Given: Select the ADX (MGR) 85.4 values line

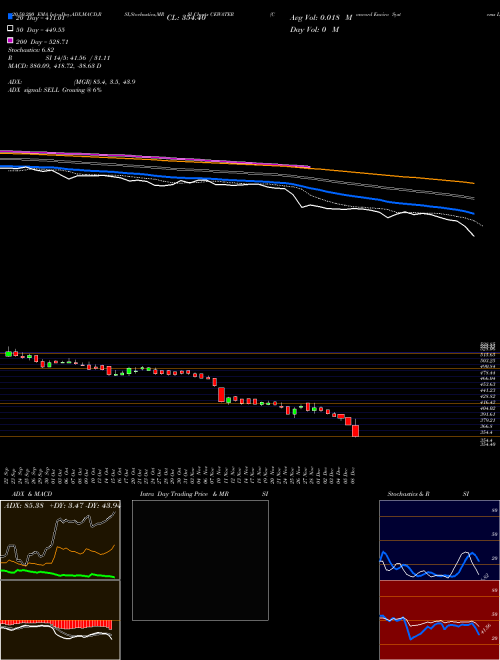Looking at the screenshot, I should pos(72,82).
